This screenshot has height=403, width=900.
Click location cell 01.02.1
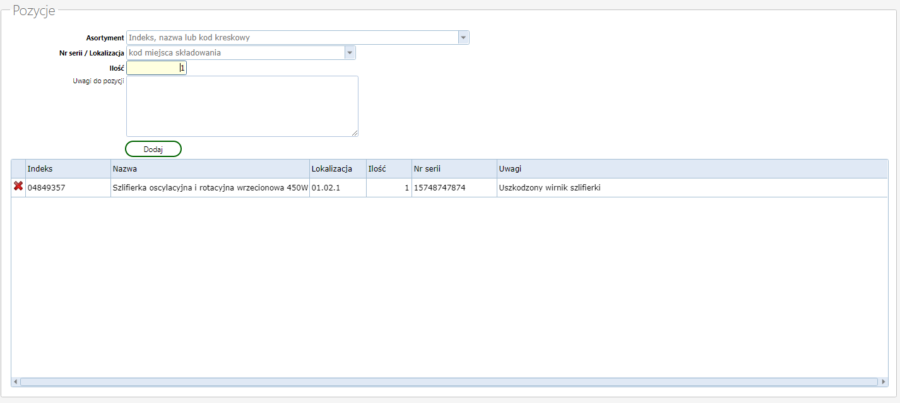point(338,187)
